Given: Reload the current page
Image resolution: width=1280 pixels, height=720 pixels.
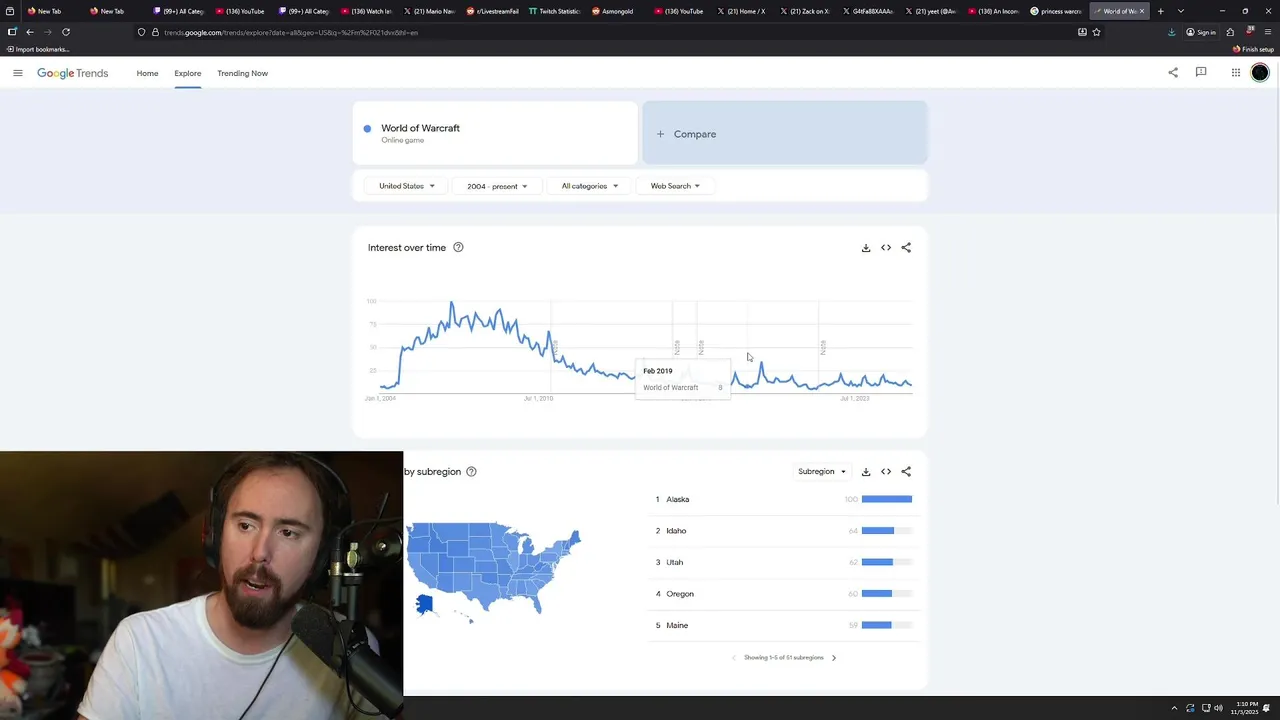Looking at the screenshot, I should [66, 32].
